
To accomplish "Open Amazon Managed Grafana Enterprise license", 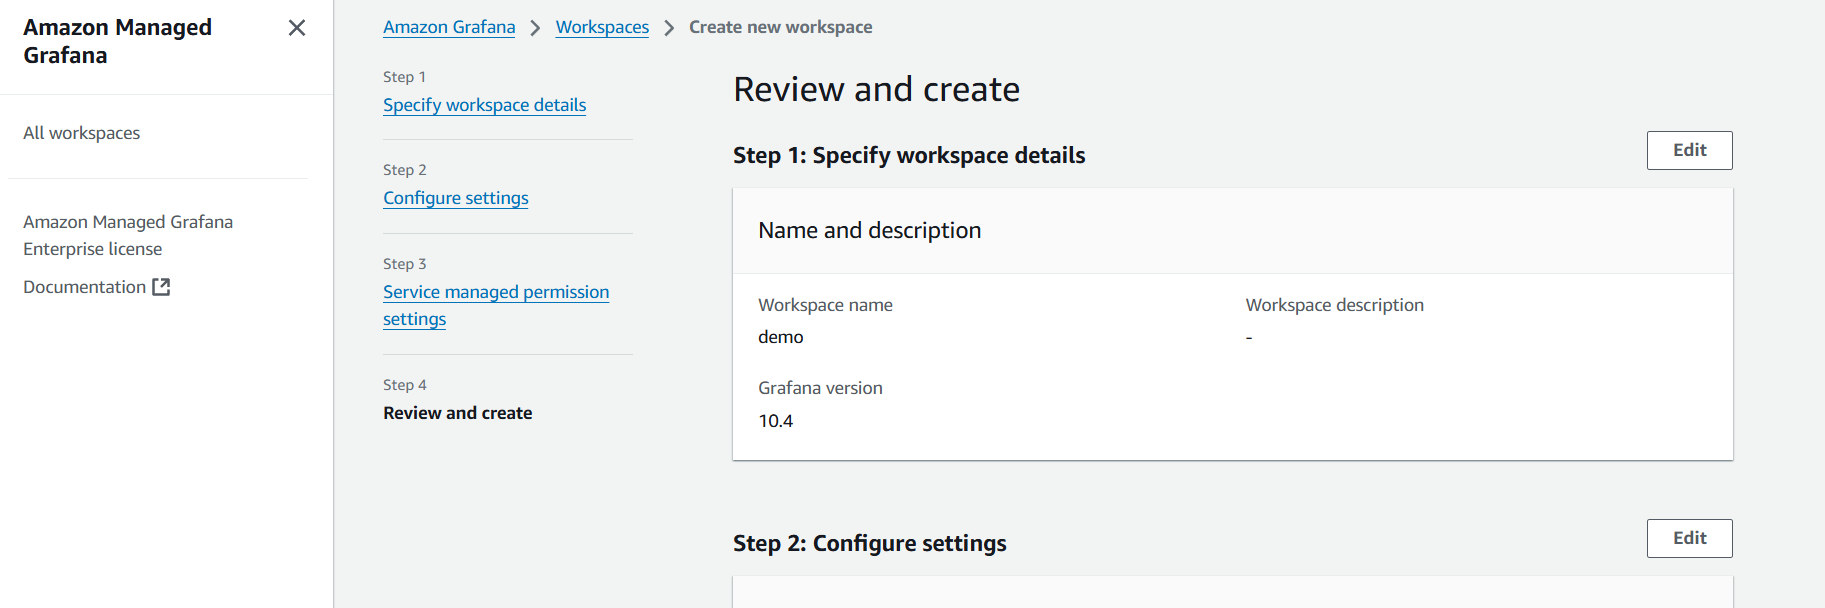I will pyautogui.click(x=128, y=235).
